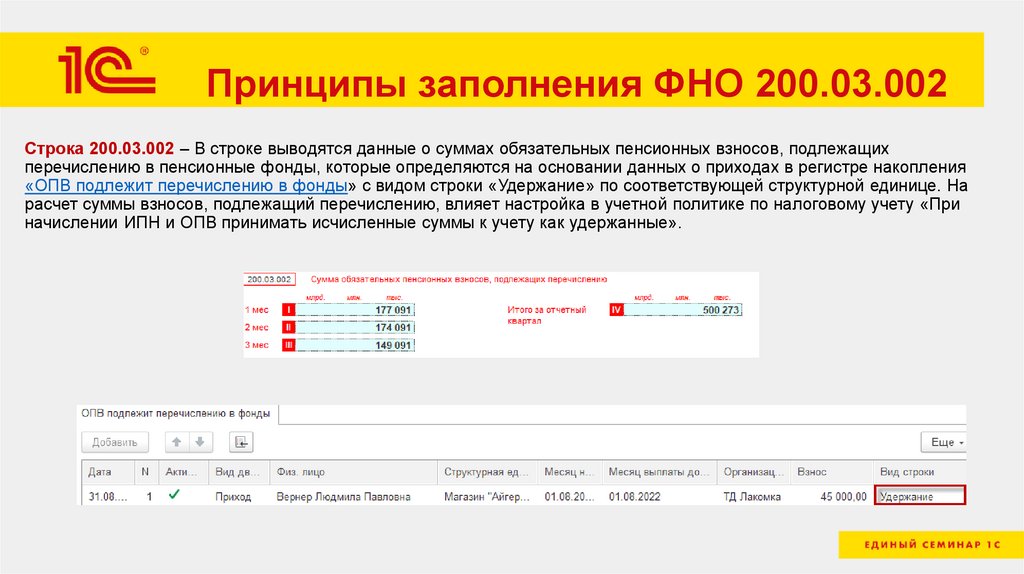Select the date cell 31.08....
The height and width of the screenshot is (574, 1024).
click(108, 496)
